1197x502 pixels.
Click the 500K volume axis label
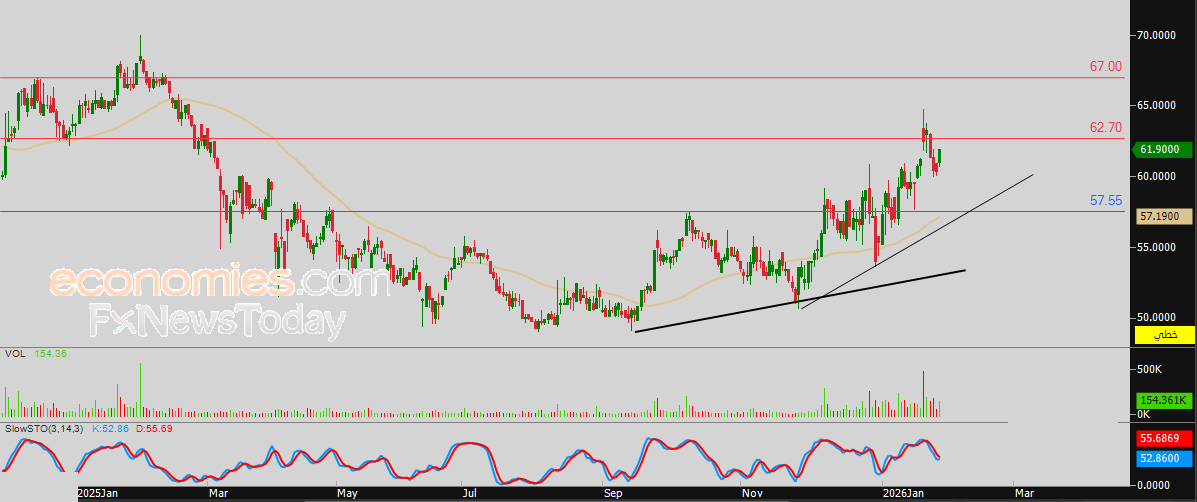click(x=1150, y=369)
